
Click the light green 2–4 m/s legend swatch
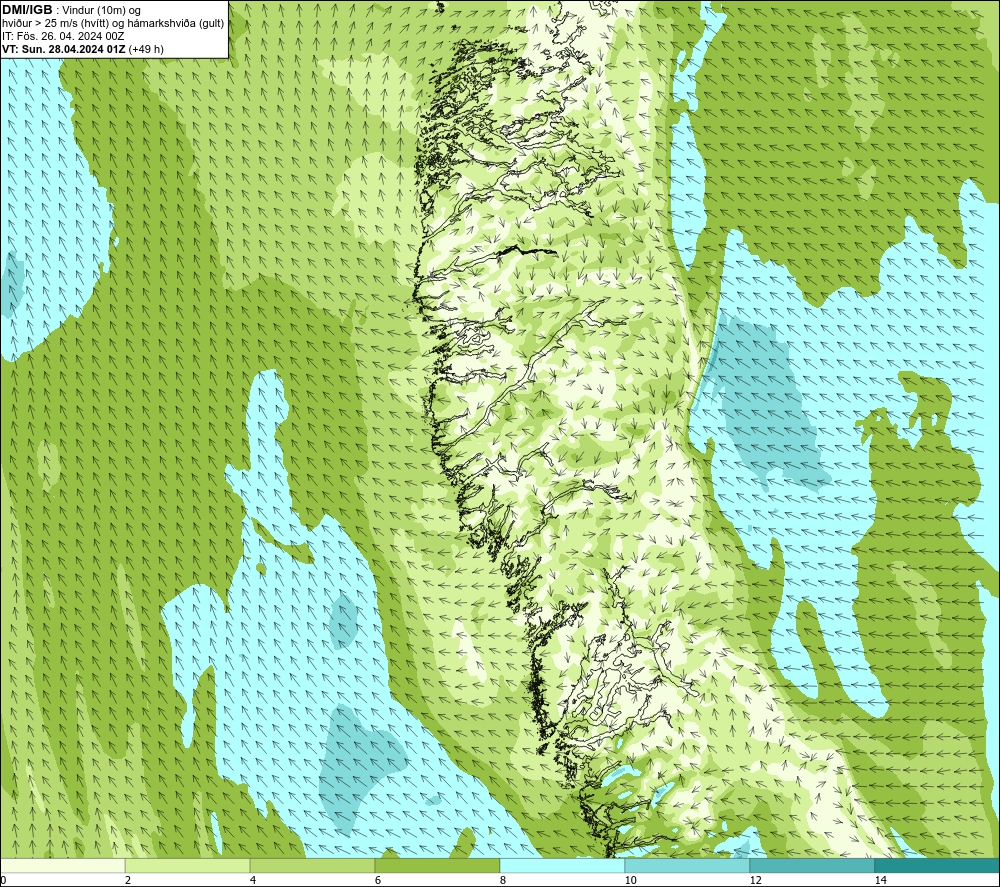pos(188,865)
